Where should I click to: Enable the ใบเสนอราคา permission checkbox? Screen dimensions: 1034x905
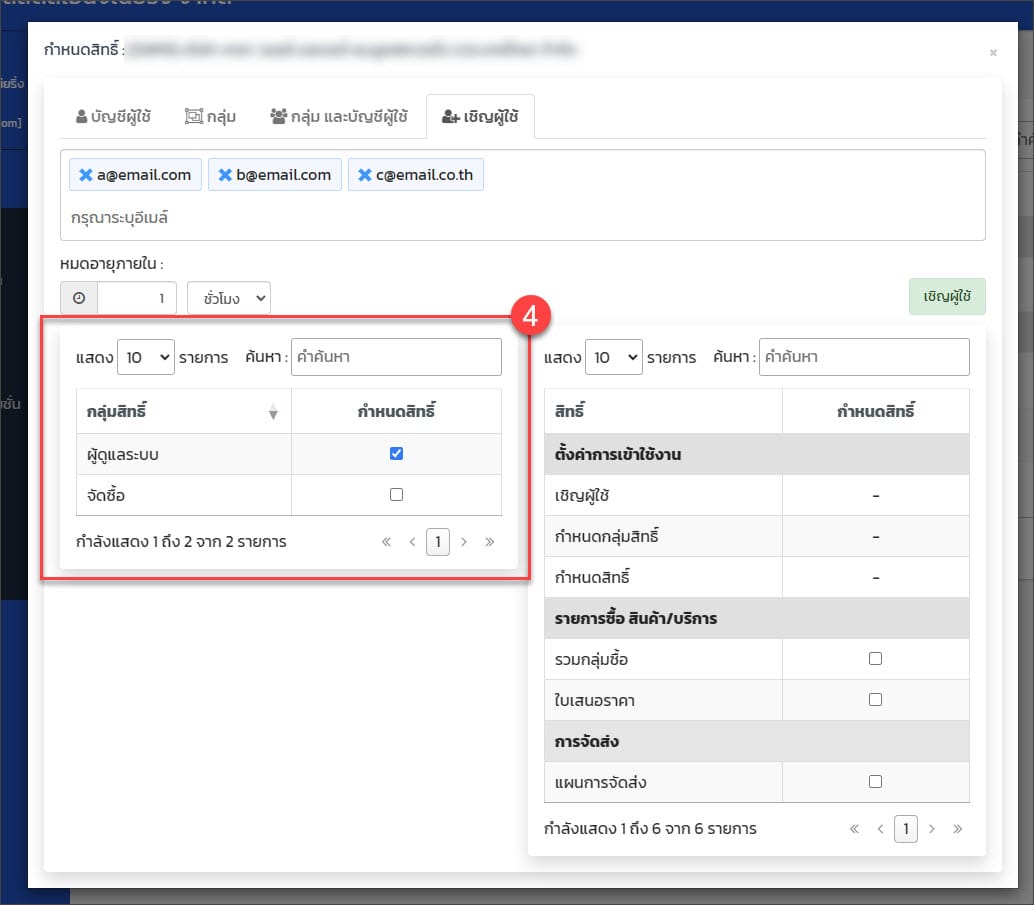click(x=875, y=700)
